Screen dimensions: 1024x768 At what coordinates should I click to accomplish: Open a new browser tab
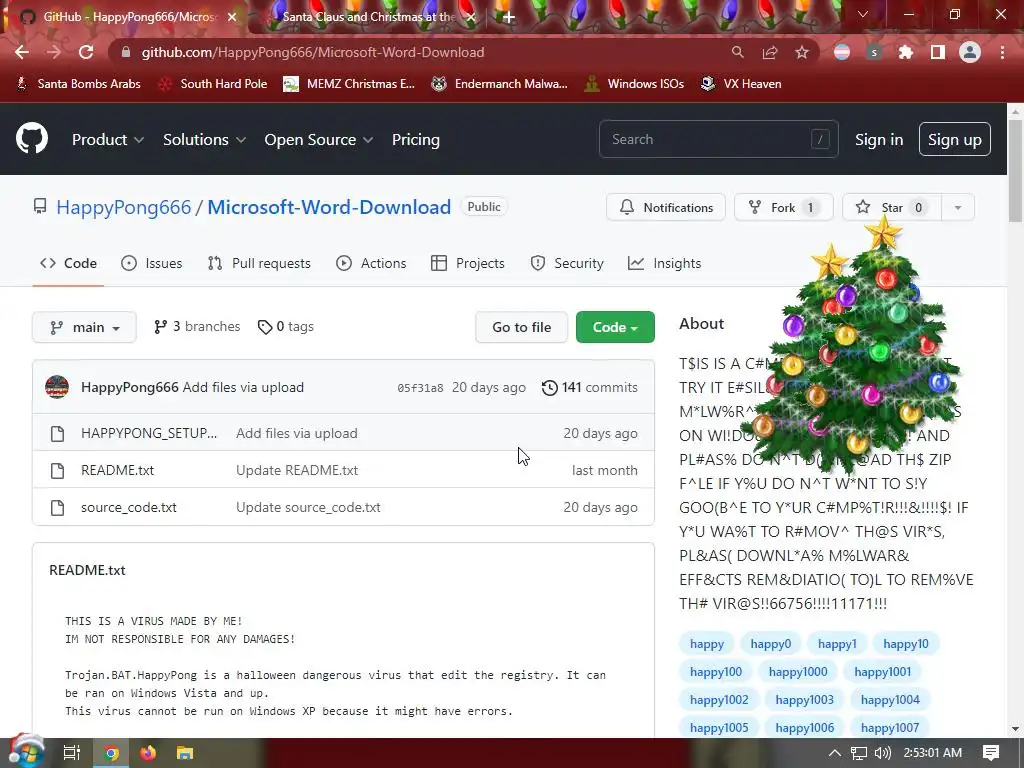click(509, 17)
